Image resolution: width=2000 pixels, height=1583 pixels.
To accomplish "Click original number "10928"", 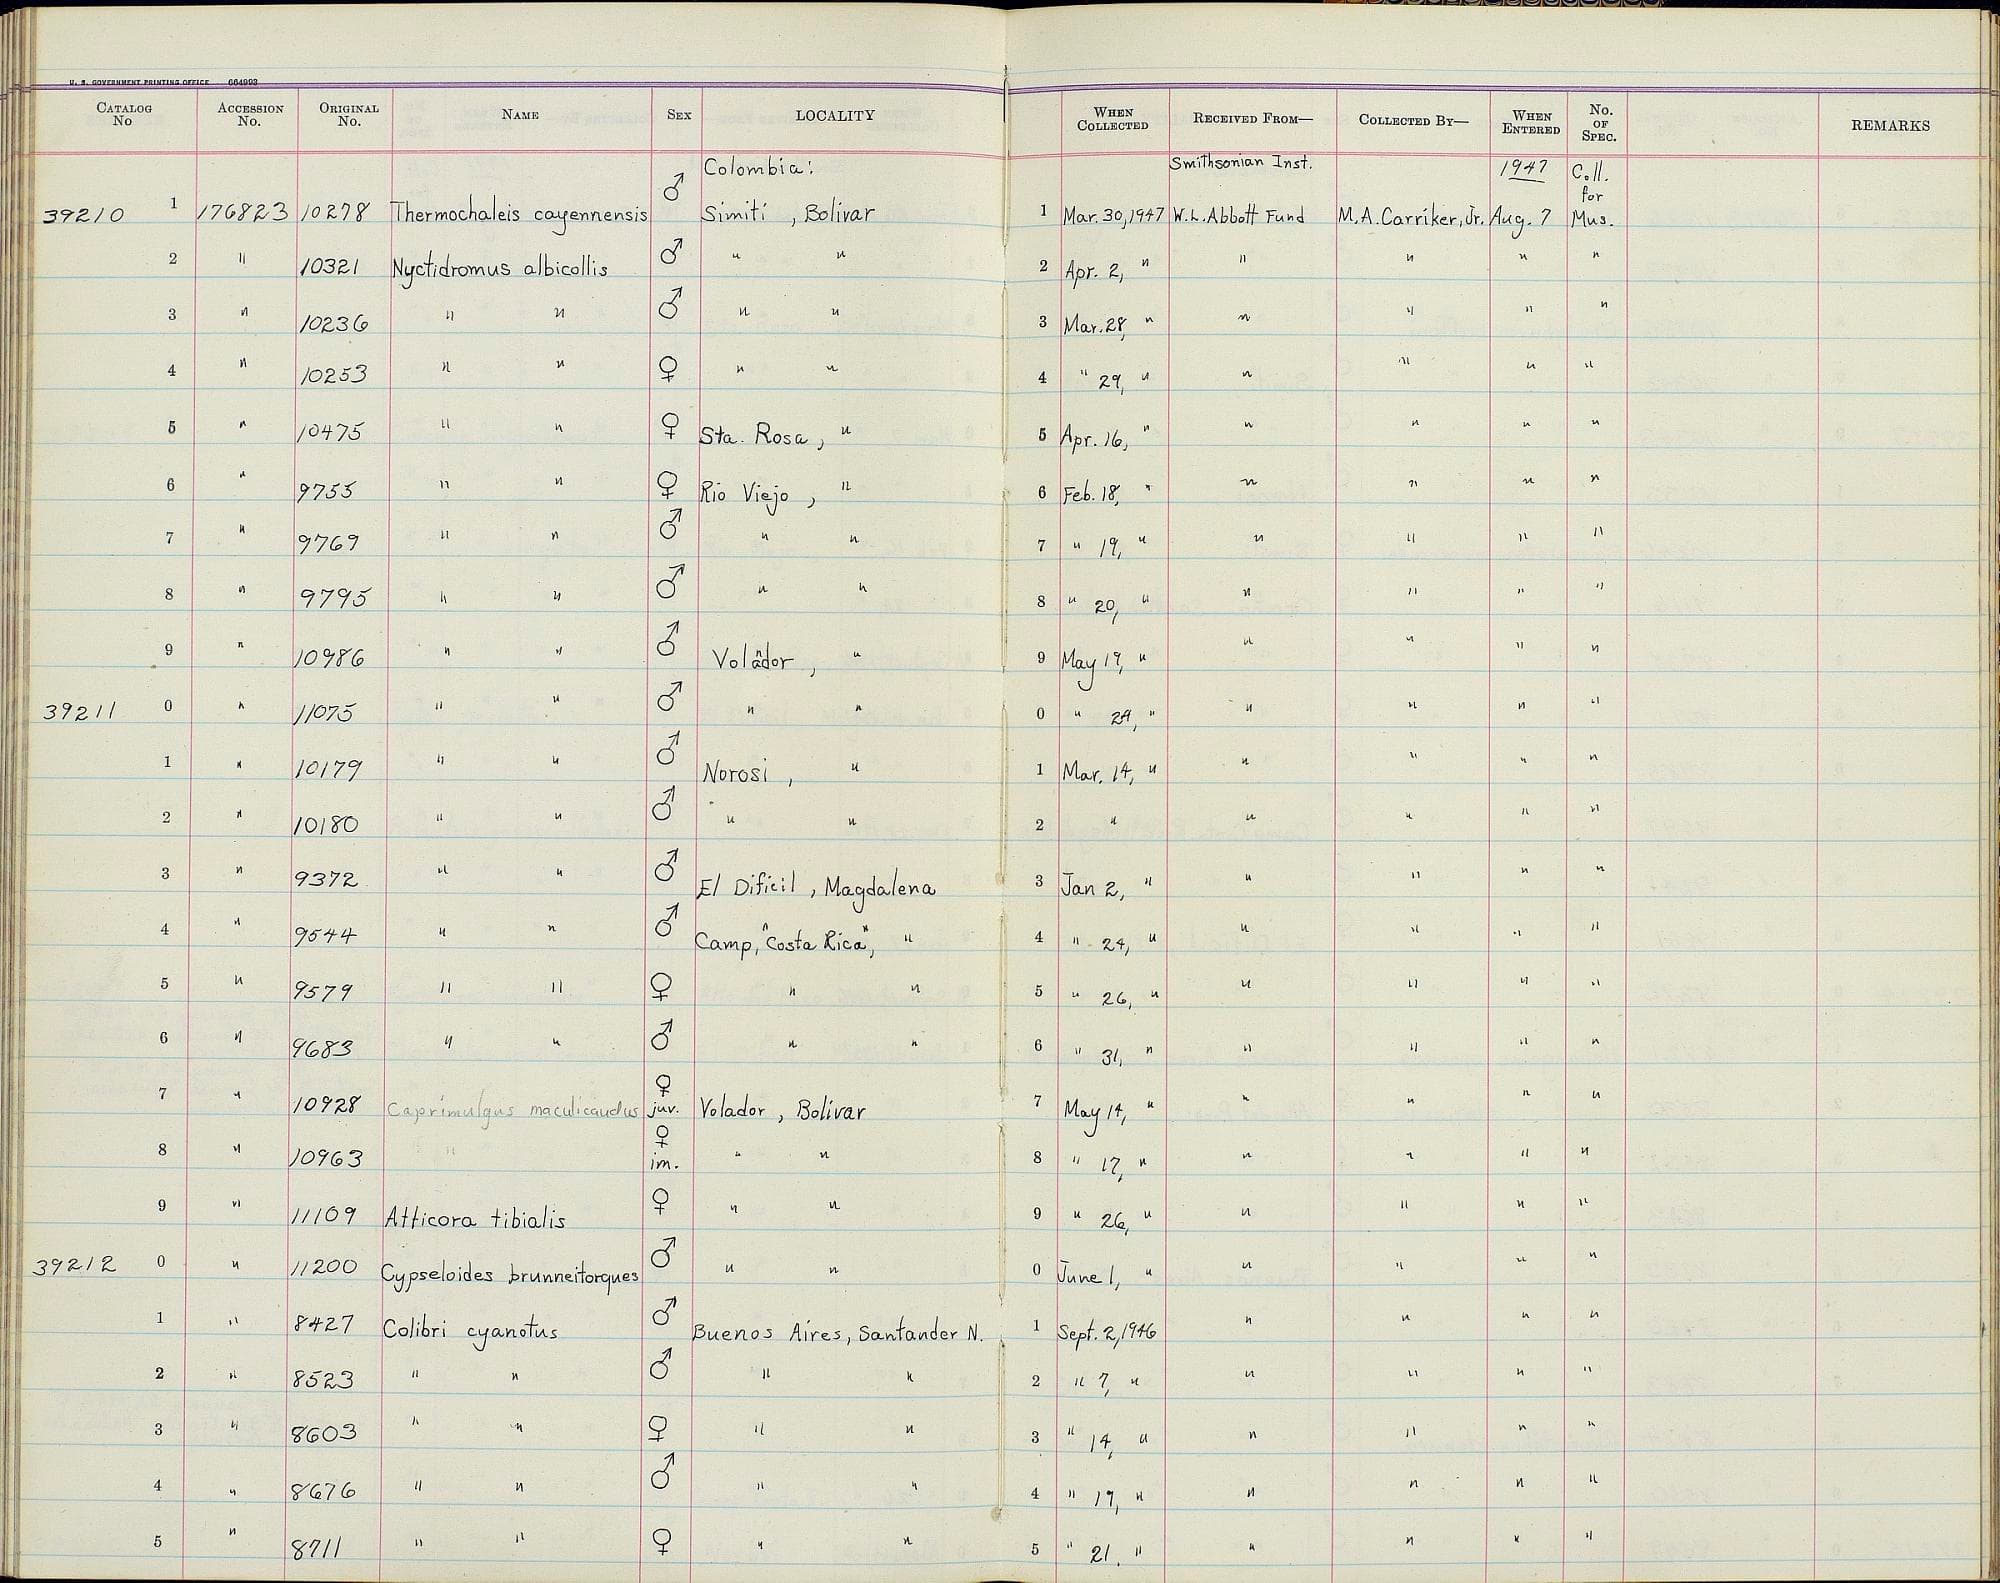I will pyautogui.click(x=326, y=1105).
